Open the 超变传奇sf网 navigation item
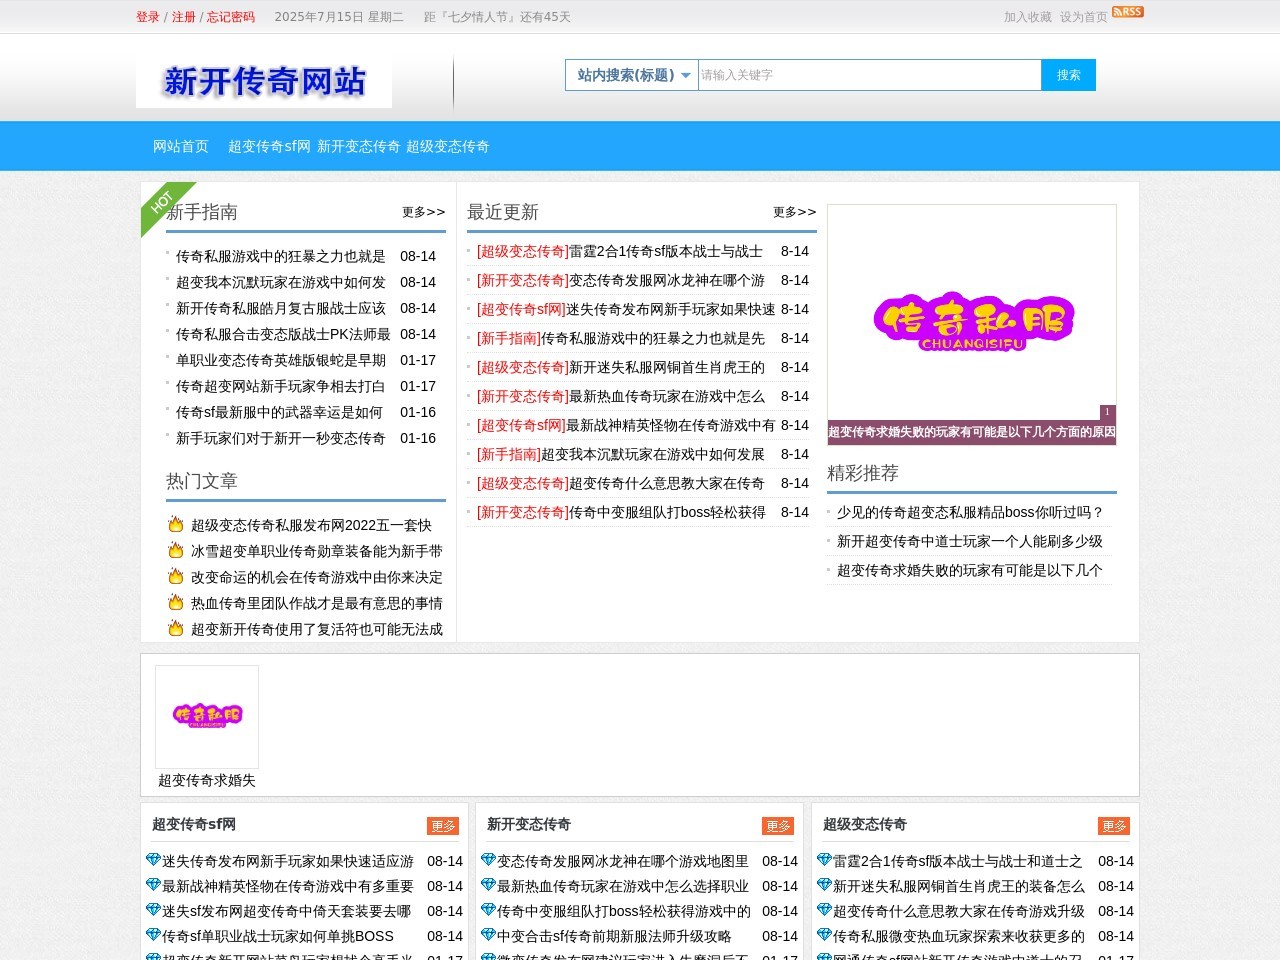This screenshot has height=960, width=1280. (269, 146)
